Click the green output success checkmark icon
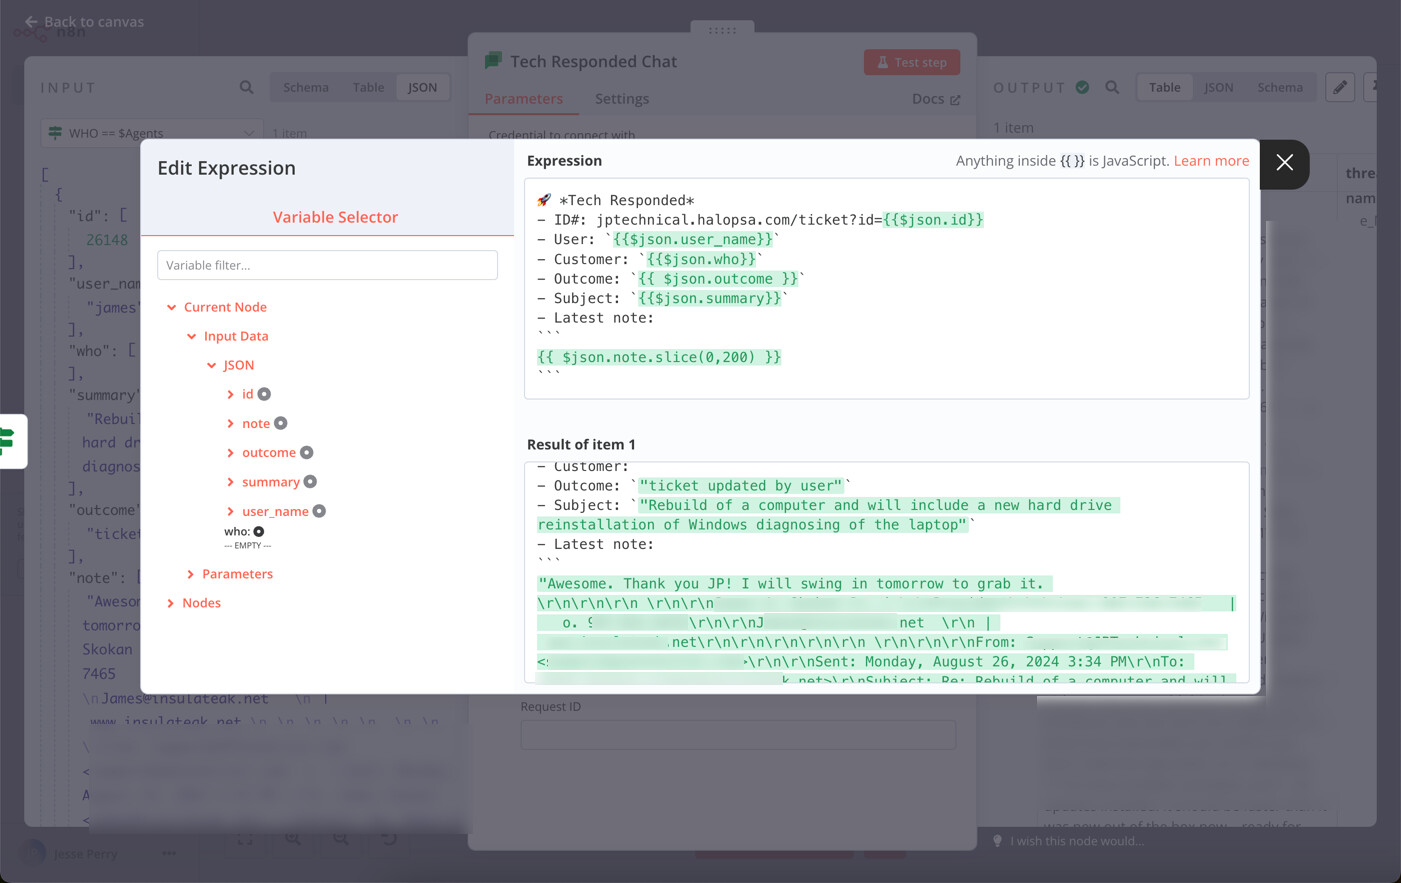This screenshot has height=883, width=1401. point(1082,87)
